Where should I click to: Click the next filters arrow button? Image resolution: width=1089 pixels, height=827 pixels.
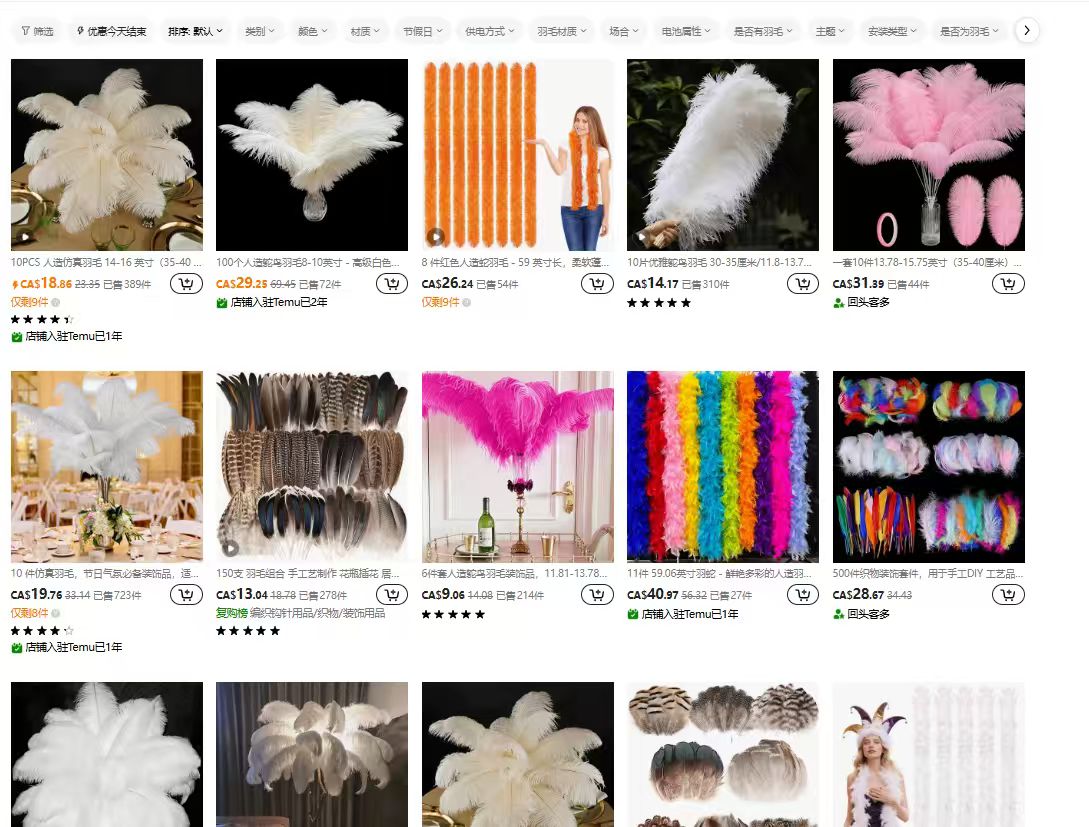[1026, 31]
